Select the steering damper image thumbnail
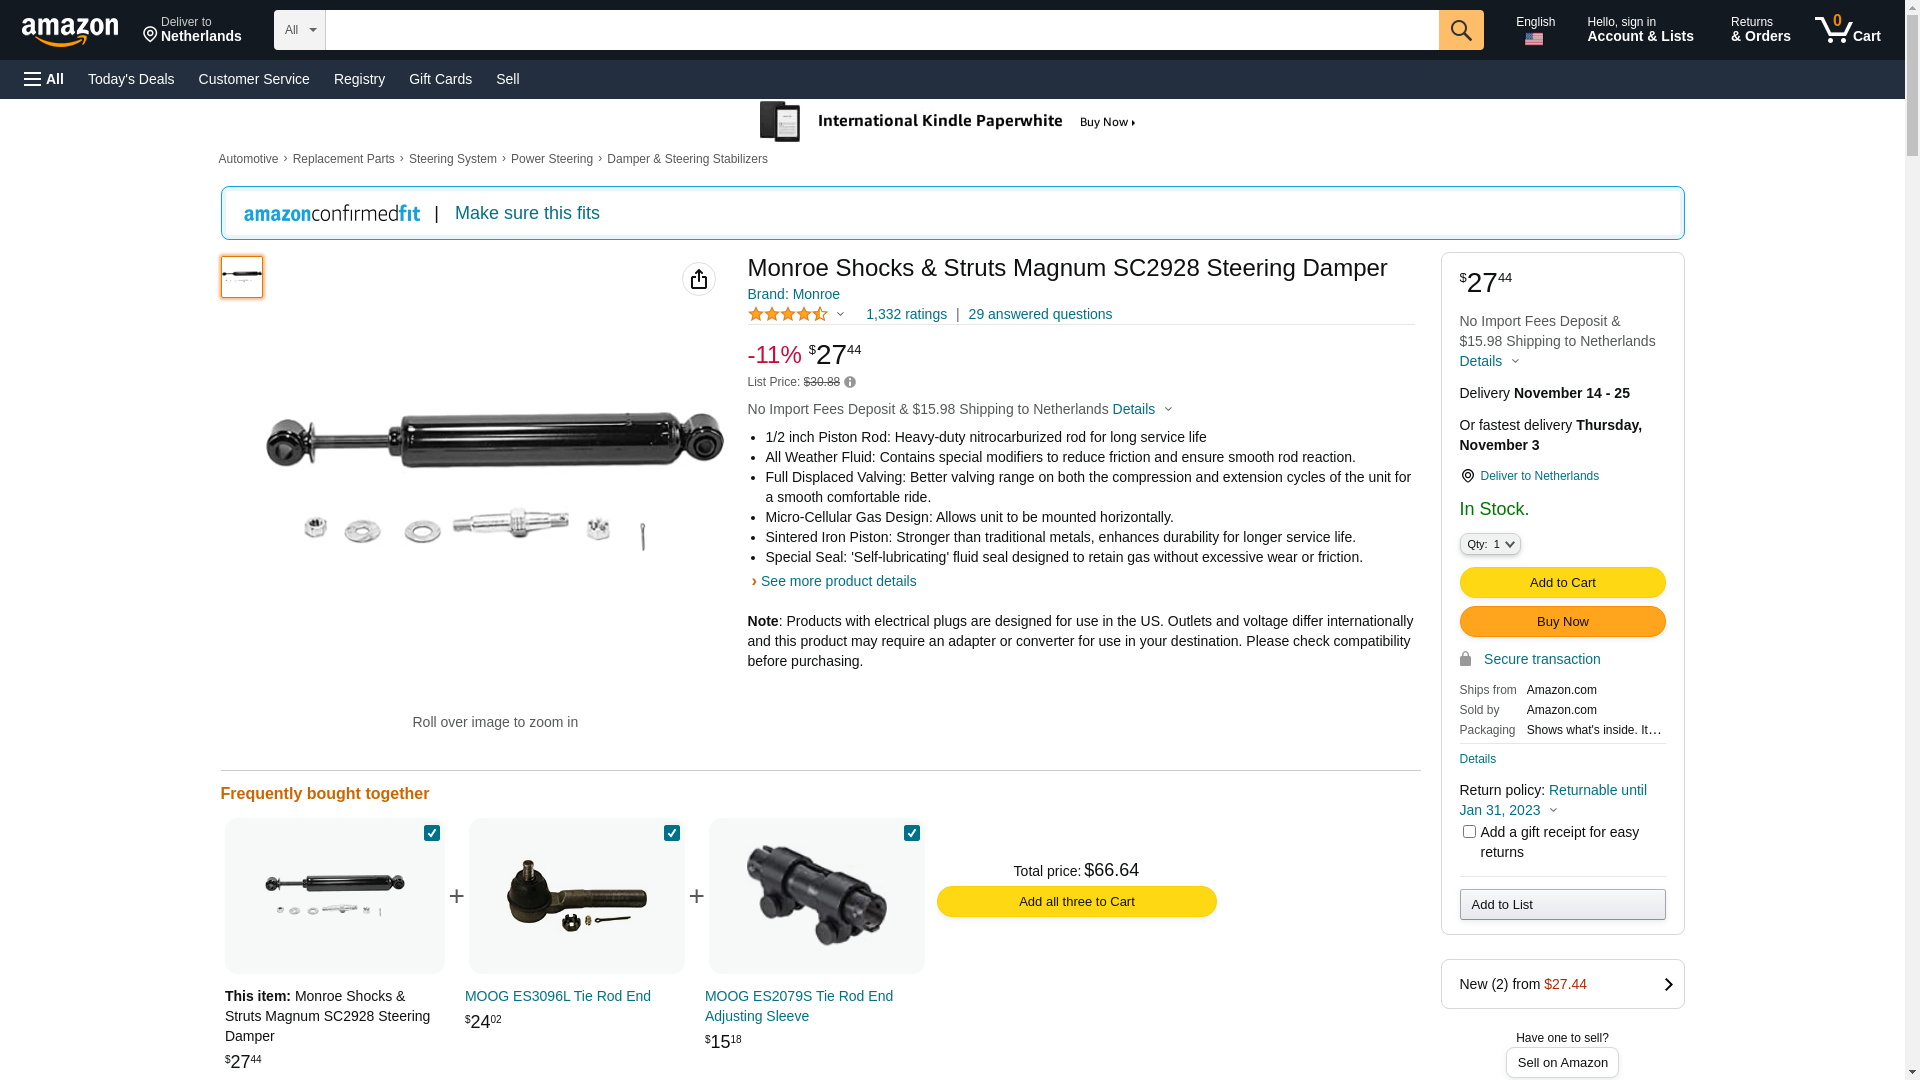Screen dimensions: 1920x1080 (242, 277)
